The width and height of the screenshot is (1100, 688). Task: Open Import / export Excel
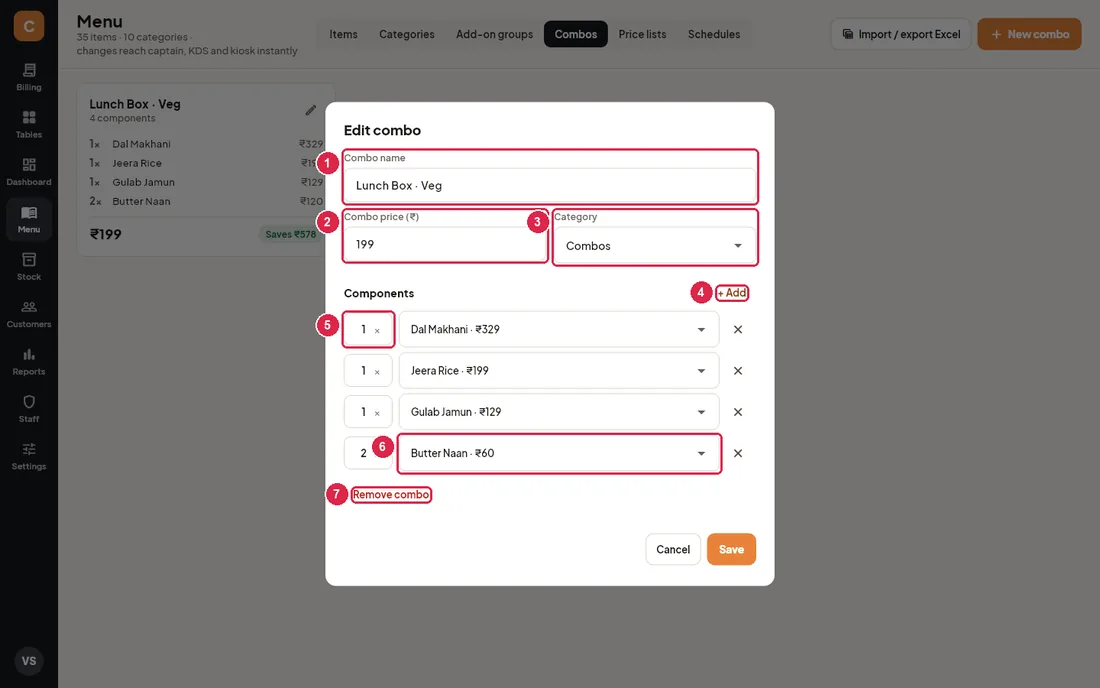pos(901,34)
